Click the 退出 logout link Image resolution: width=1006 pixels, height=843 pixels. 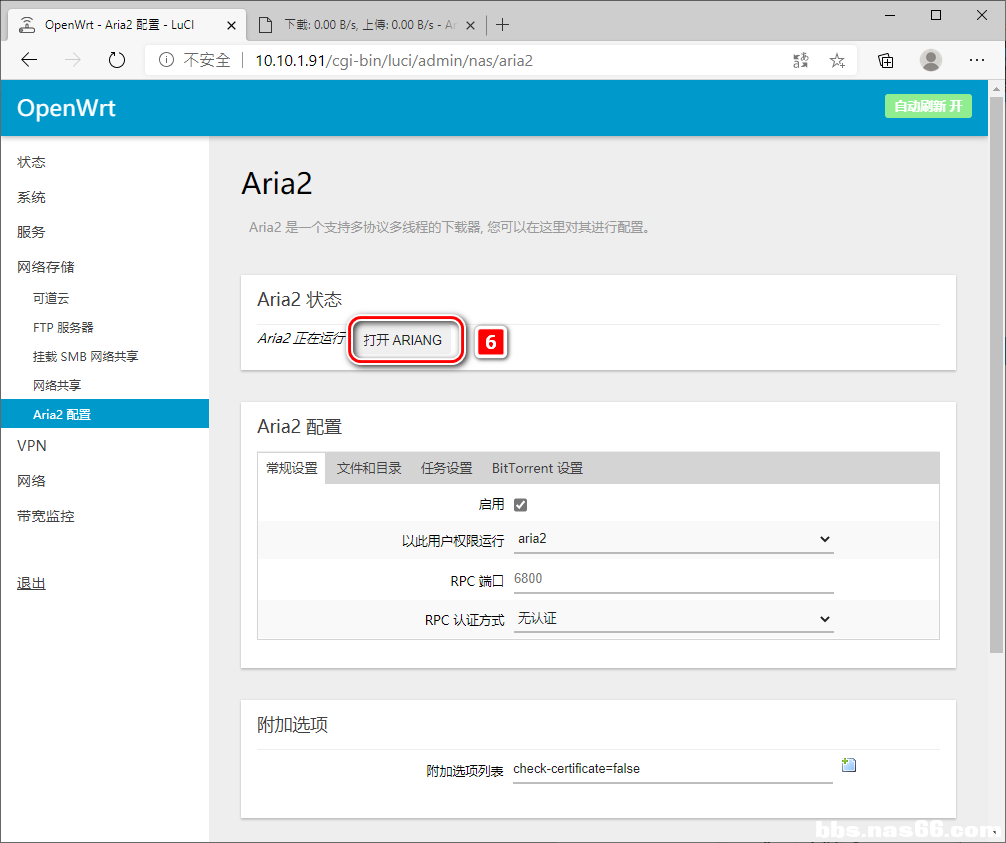pyautogui.click(x=31, y=583)
